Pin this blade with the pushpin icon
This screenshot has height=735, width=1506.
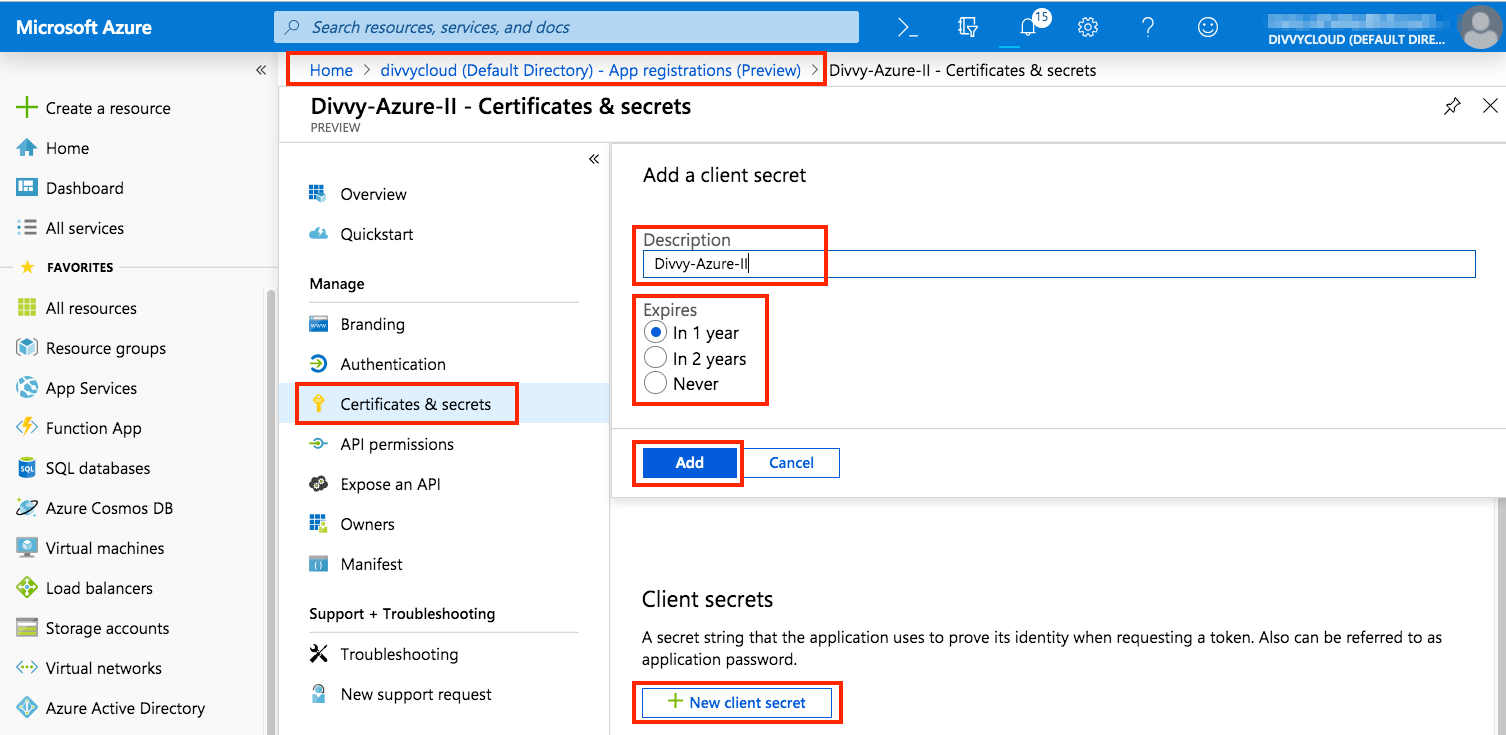click(x=1452, y=106)
